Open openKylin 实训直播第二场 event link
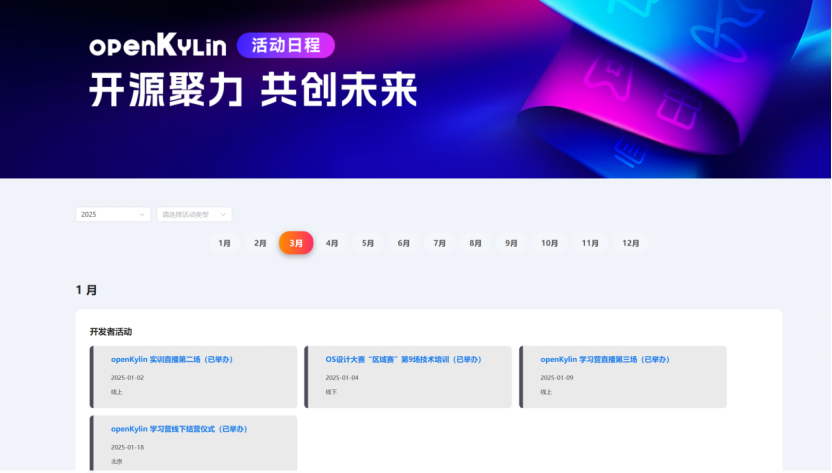Image resolution: width=832 pixels, height=473 pixels. coord(172,359)
